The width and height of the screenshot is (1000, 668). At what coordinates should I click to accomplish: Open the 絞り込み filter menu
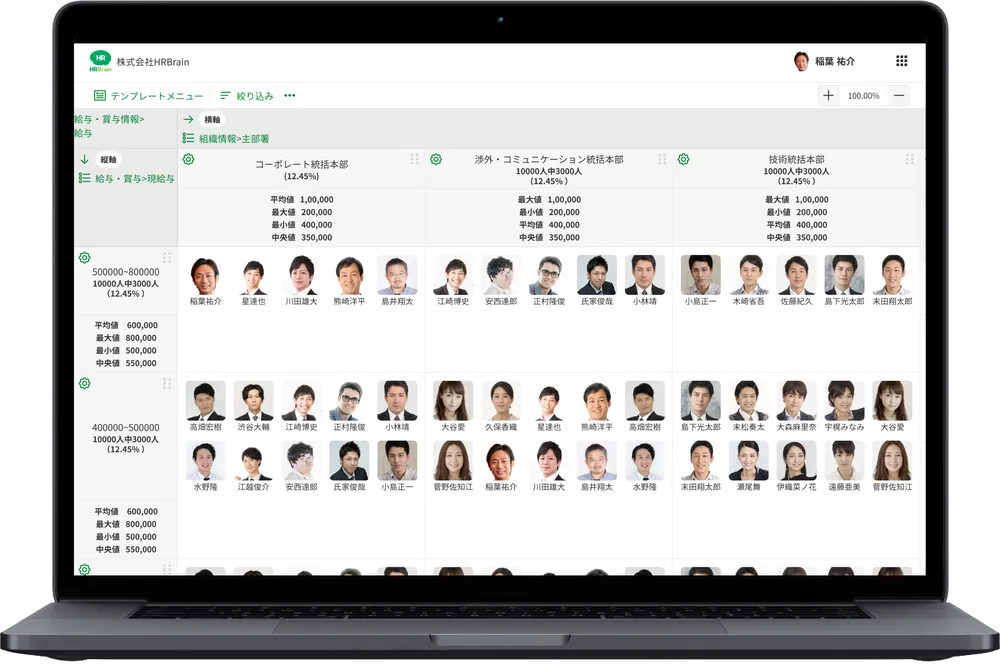coord(246,96)
